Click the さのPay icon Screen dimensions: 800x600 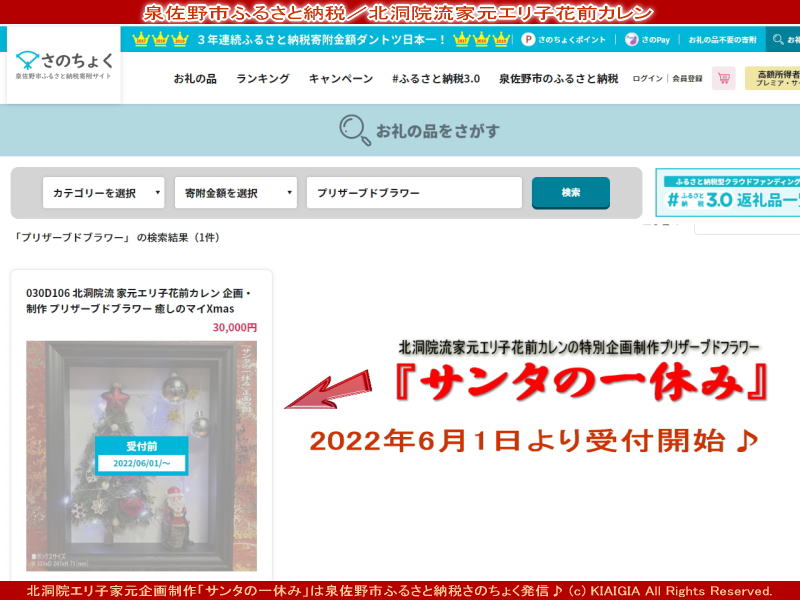click(632, 39)
